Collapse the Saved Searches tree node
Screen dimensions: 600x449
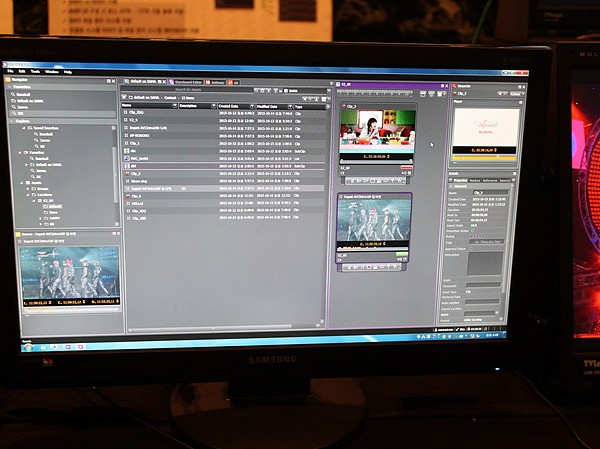(23, 128)
